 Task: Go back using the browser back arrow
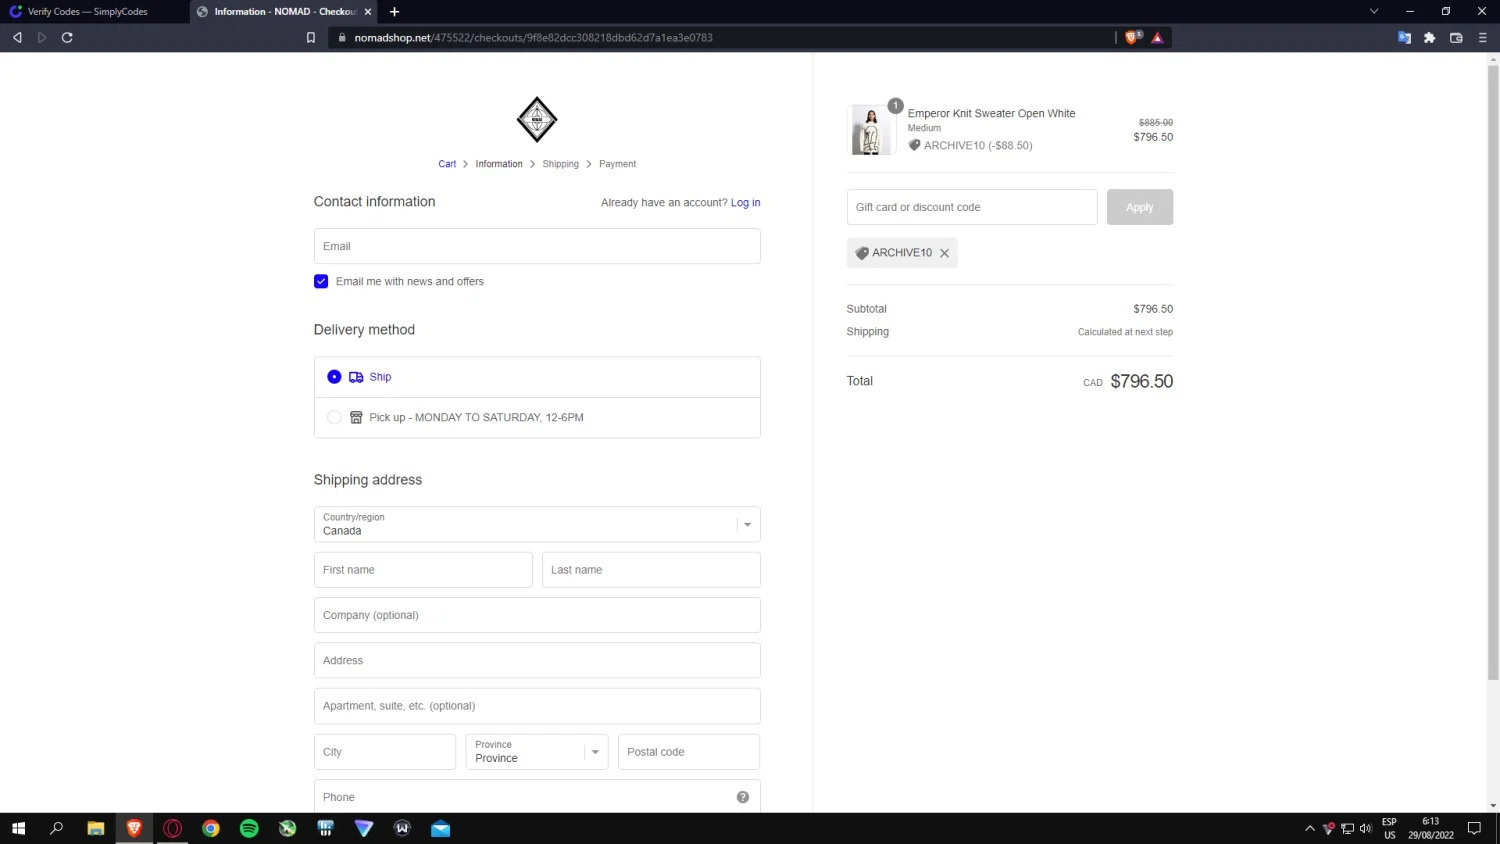click(17, 38)
